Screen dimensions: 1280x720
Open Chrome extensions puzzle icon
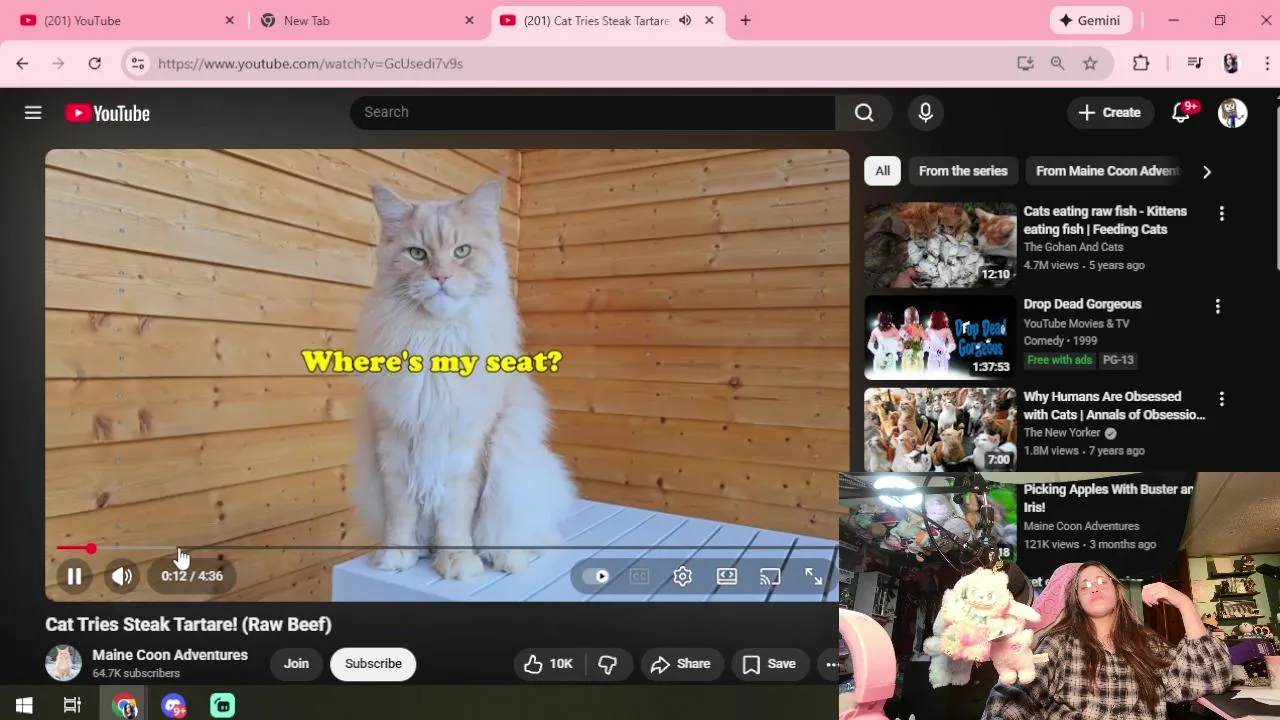1141,63
